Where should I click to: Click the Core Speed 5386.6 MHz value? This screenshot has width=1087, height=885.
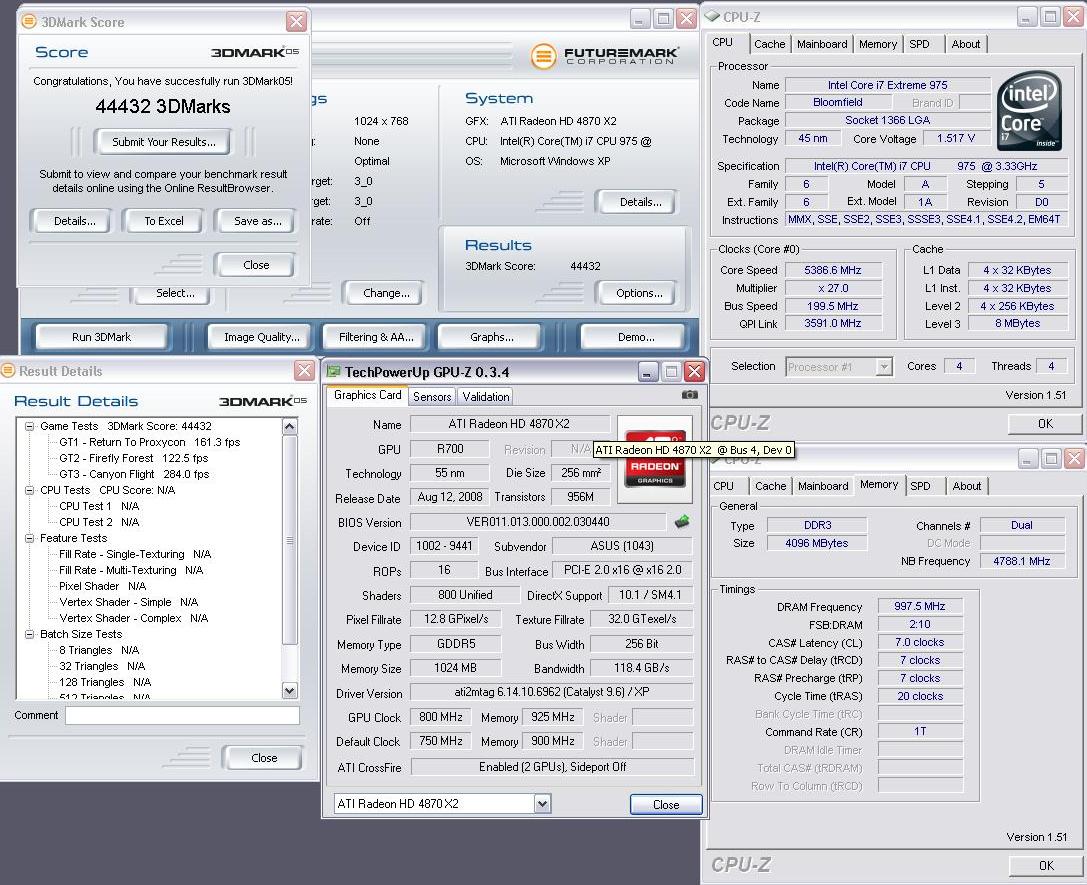[x=832, y=270]
